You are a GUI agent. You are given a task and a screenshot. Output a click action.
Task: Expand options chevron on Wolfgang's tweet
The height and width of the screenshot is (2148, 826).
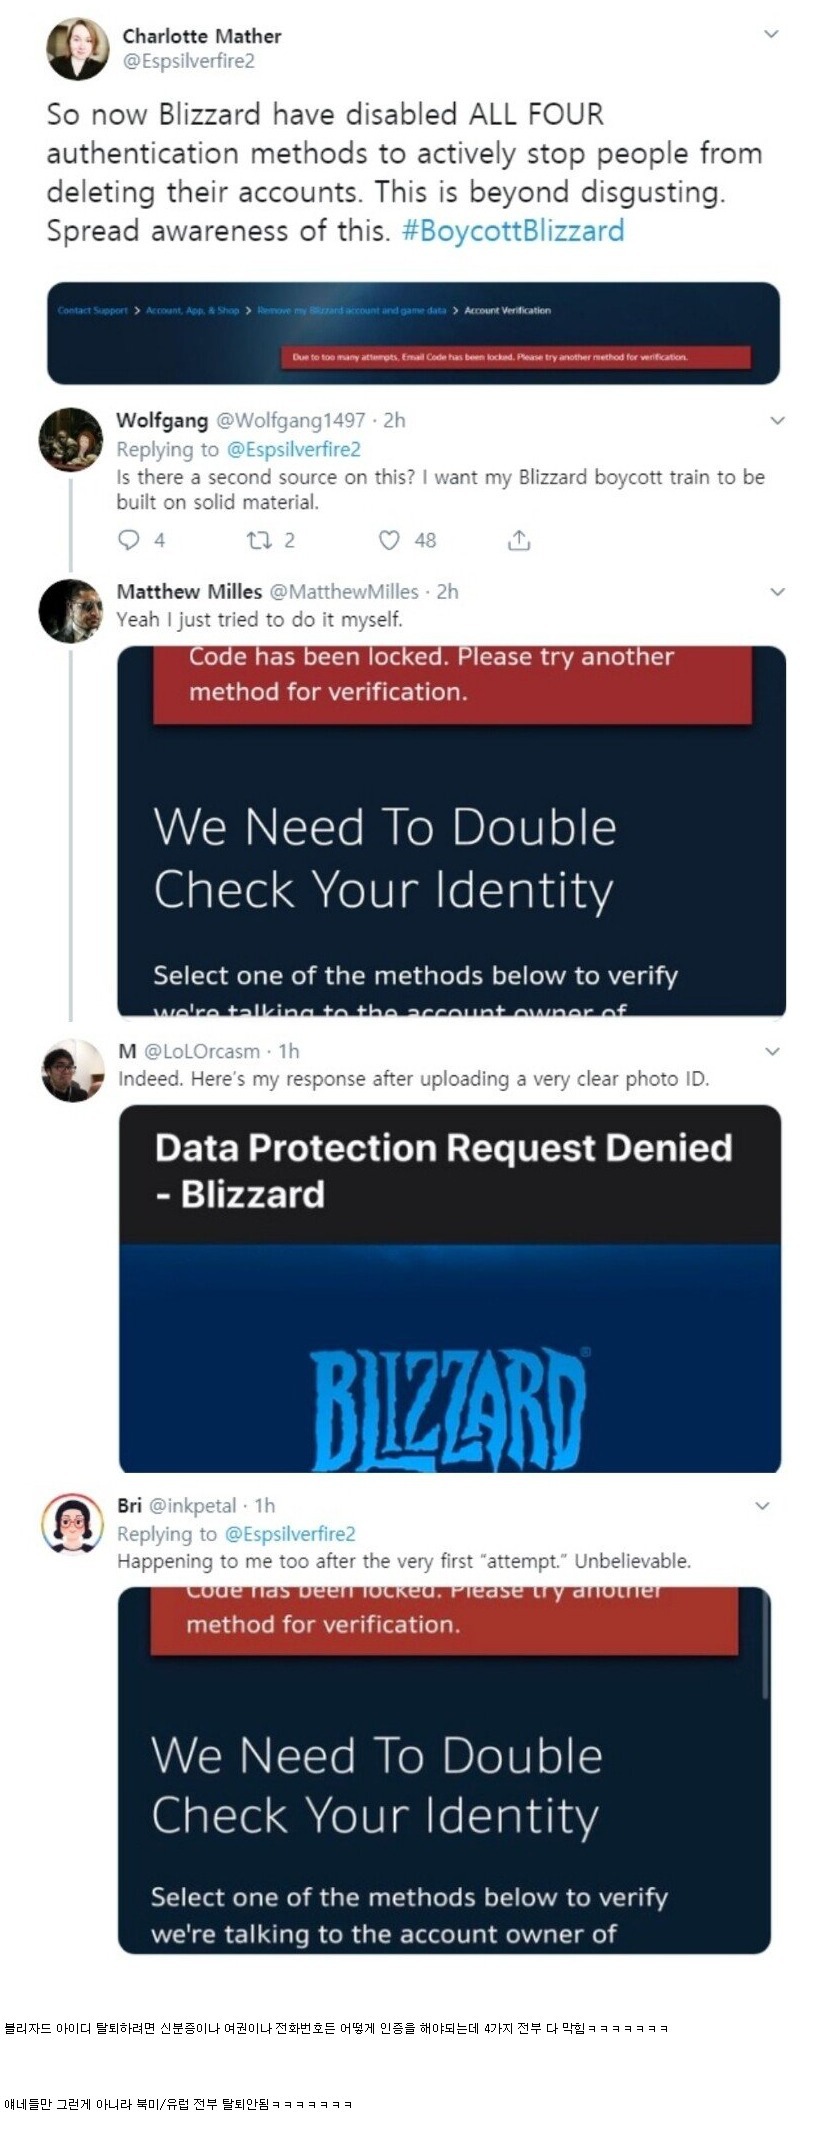(777, 421)
